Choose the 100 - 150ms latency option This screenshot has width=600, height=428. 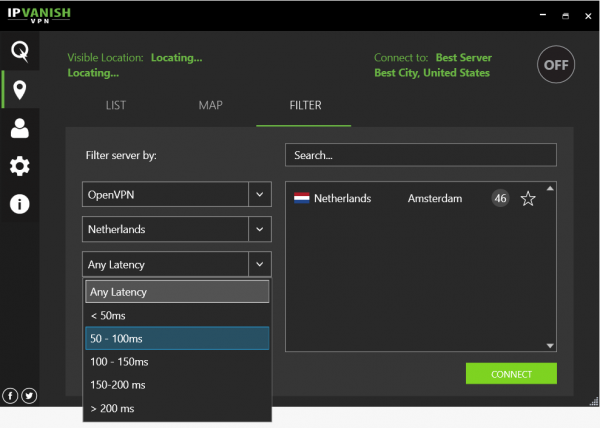click(x=177, y=362)
